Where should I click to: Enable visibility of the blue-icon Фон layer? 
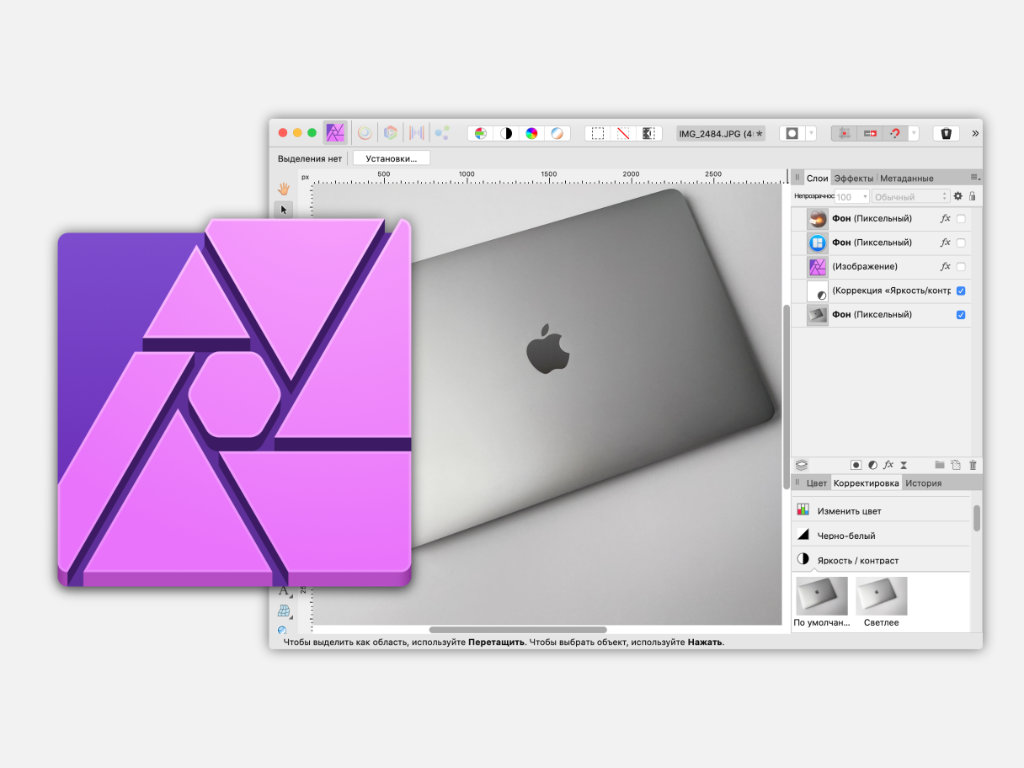tap(961, 243)
